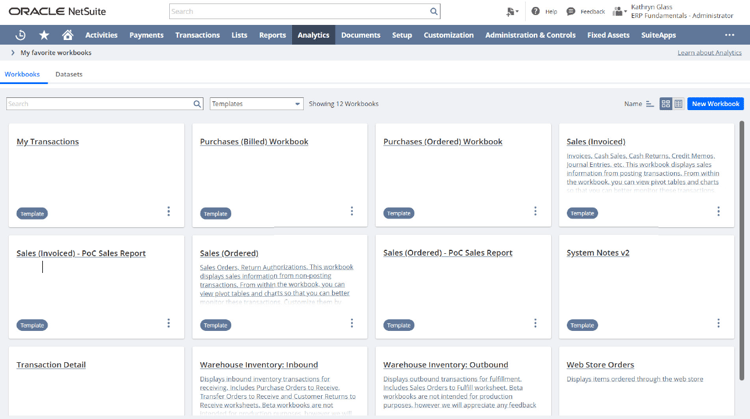Click Kathryn Glass user role label
This screenshot has height=419, width=750.
click(x=682, y=11)
